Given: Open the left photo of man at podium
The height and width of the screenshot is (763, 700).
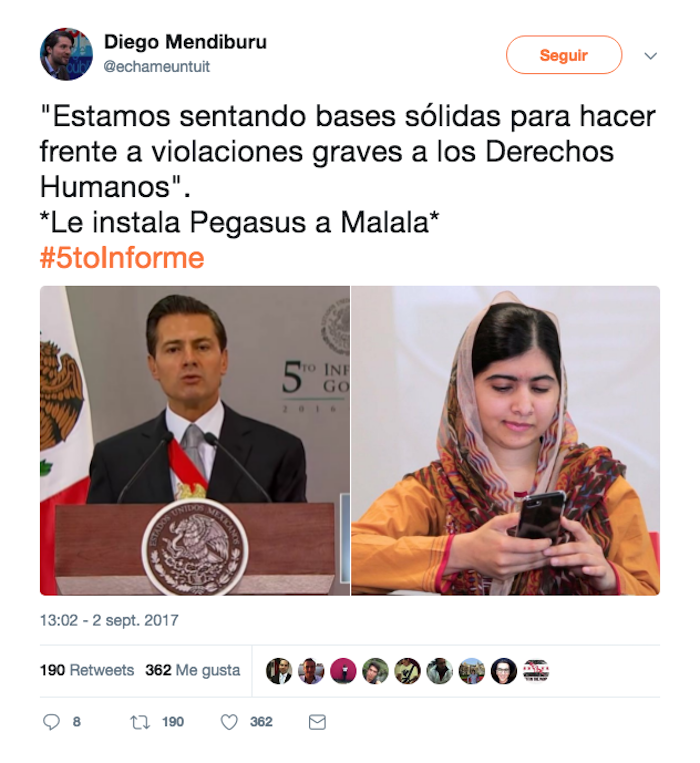Looking at the screenshot, I should [x=195, y=440].
